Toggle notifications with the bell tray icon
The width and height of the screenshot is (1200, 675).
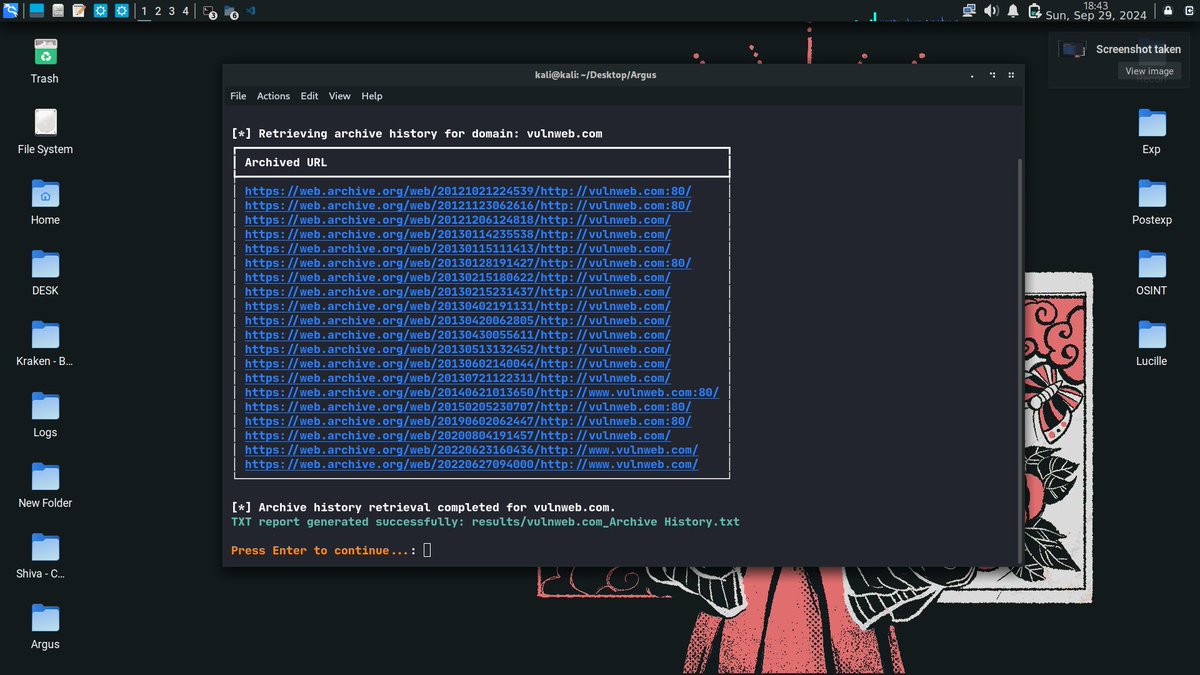(x=1013, y=11)
